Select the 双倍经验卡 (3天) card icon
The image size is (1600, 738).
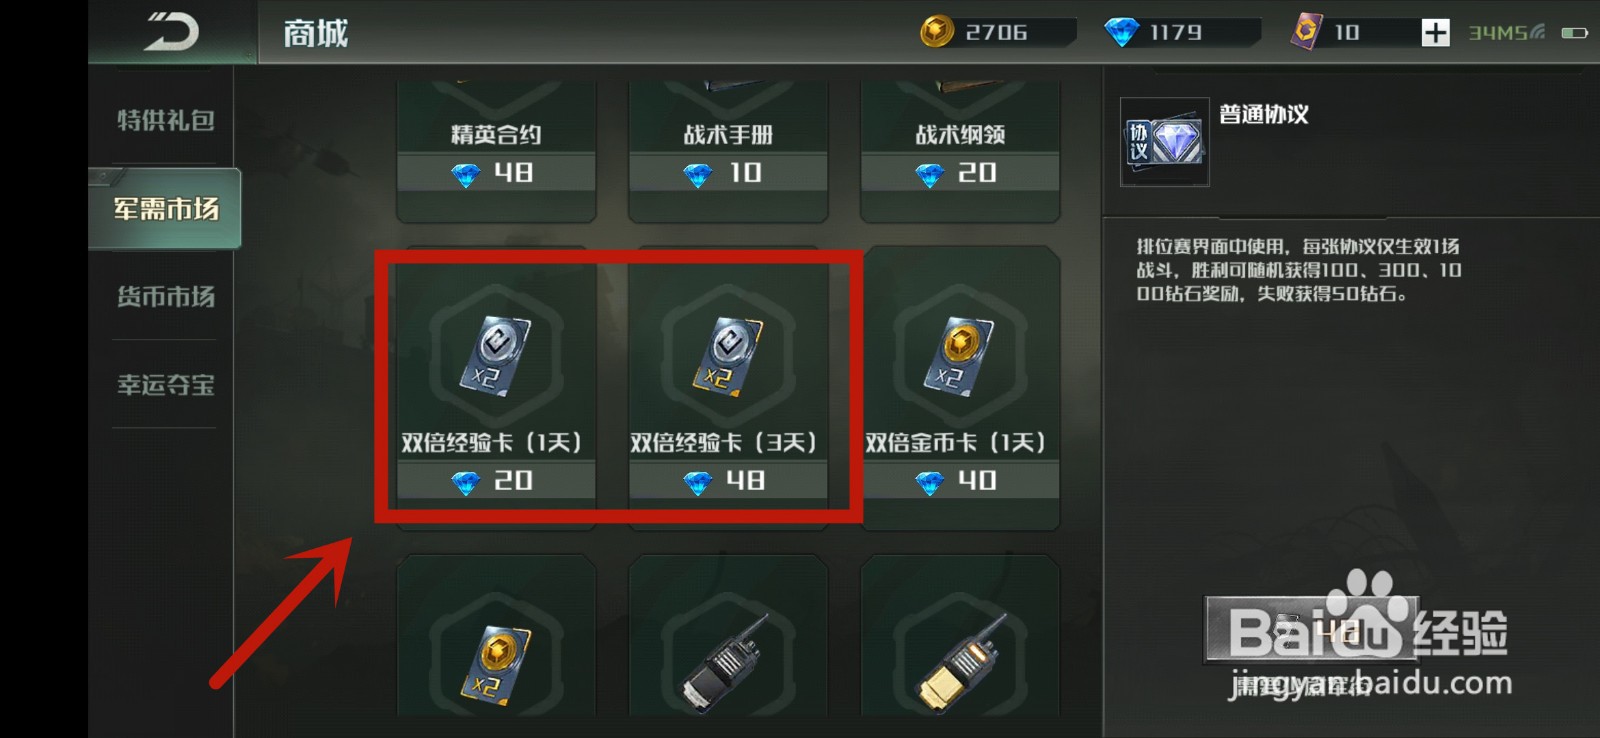pos(728,356)
